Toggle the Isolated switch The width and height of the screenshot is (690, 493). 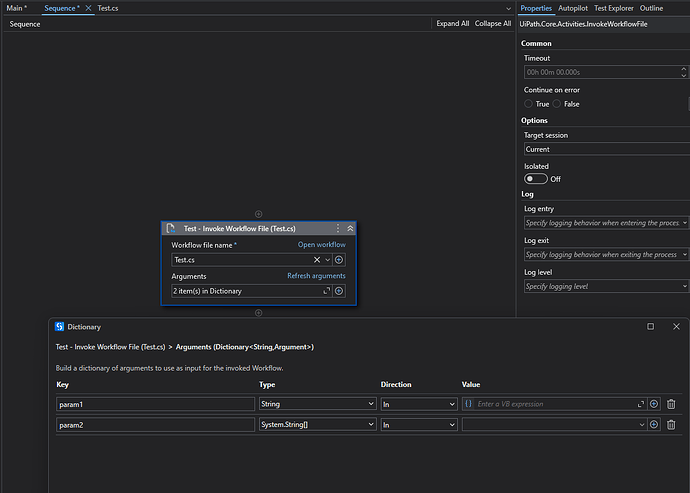(x=536, y=179)
